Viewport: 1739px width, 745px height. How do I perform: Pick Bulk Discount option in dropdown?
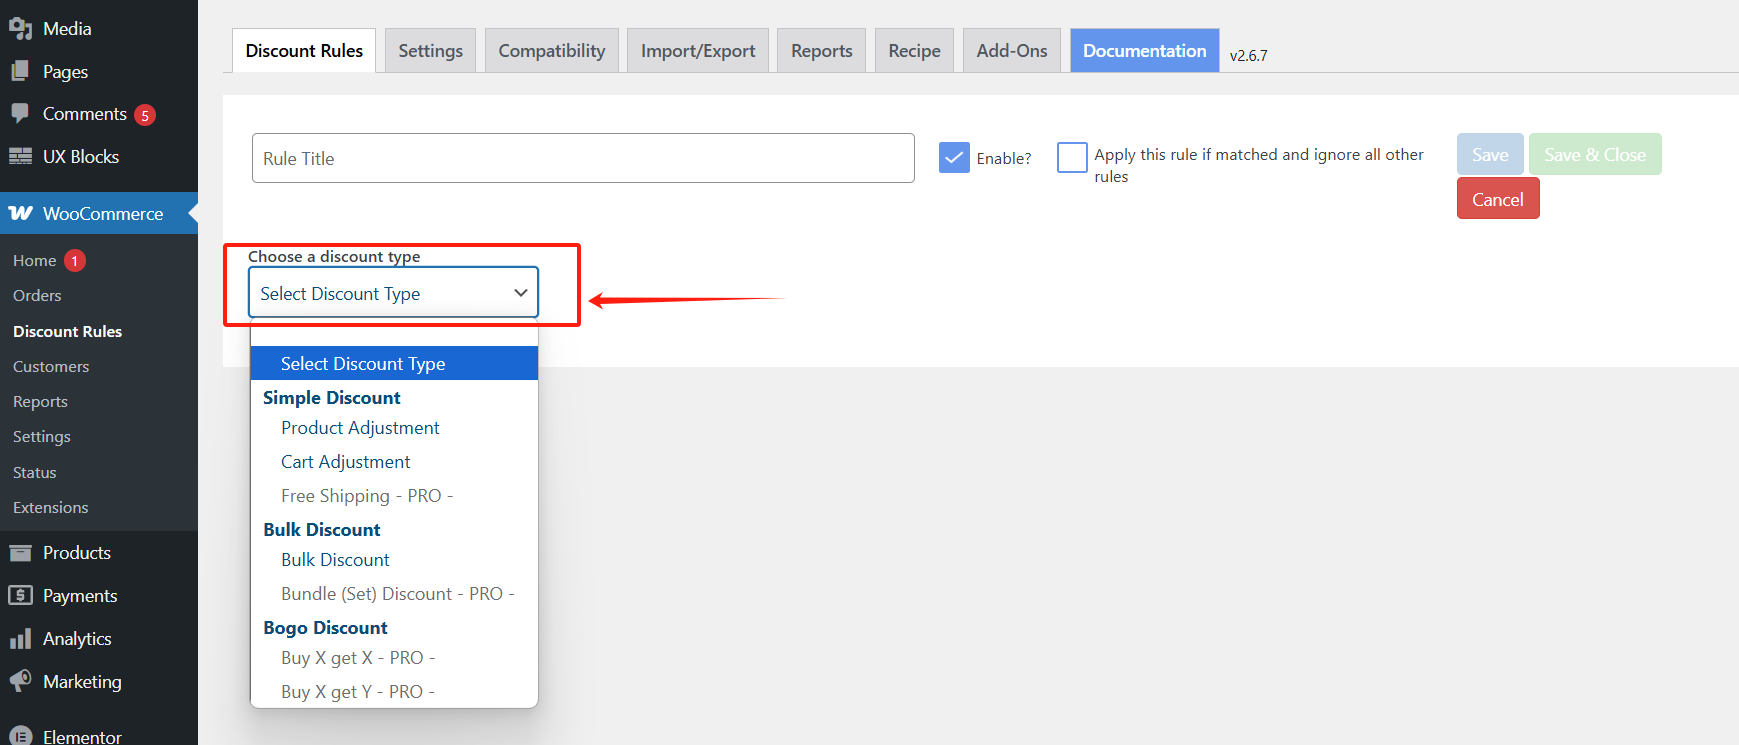coord(335,560)
